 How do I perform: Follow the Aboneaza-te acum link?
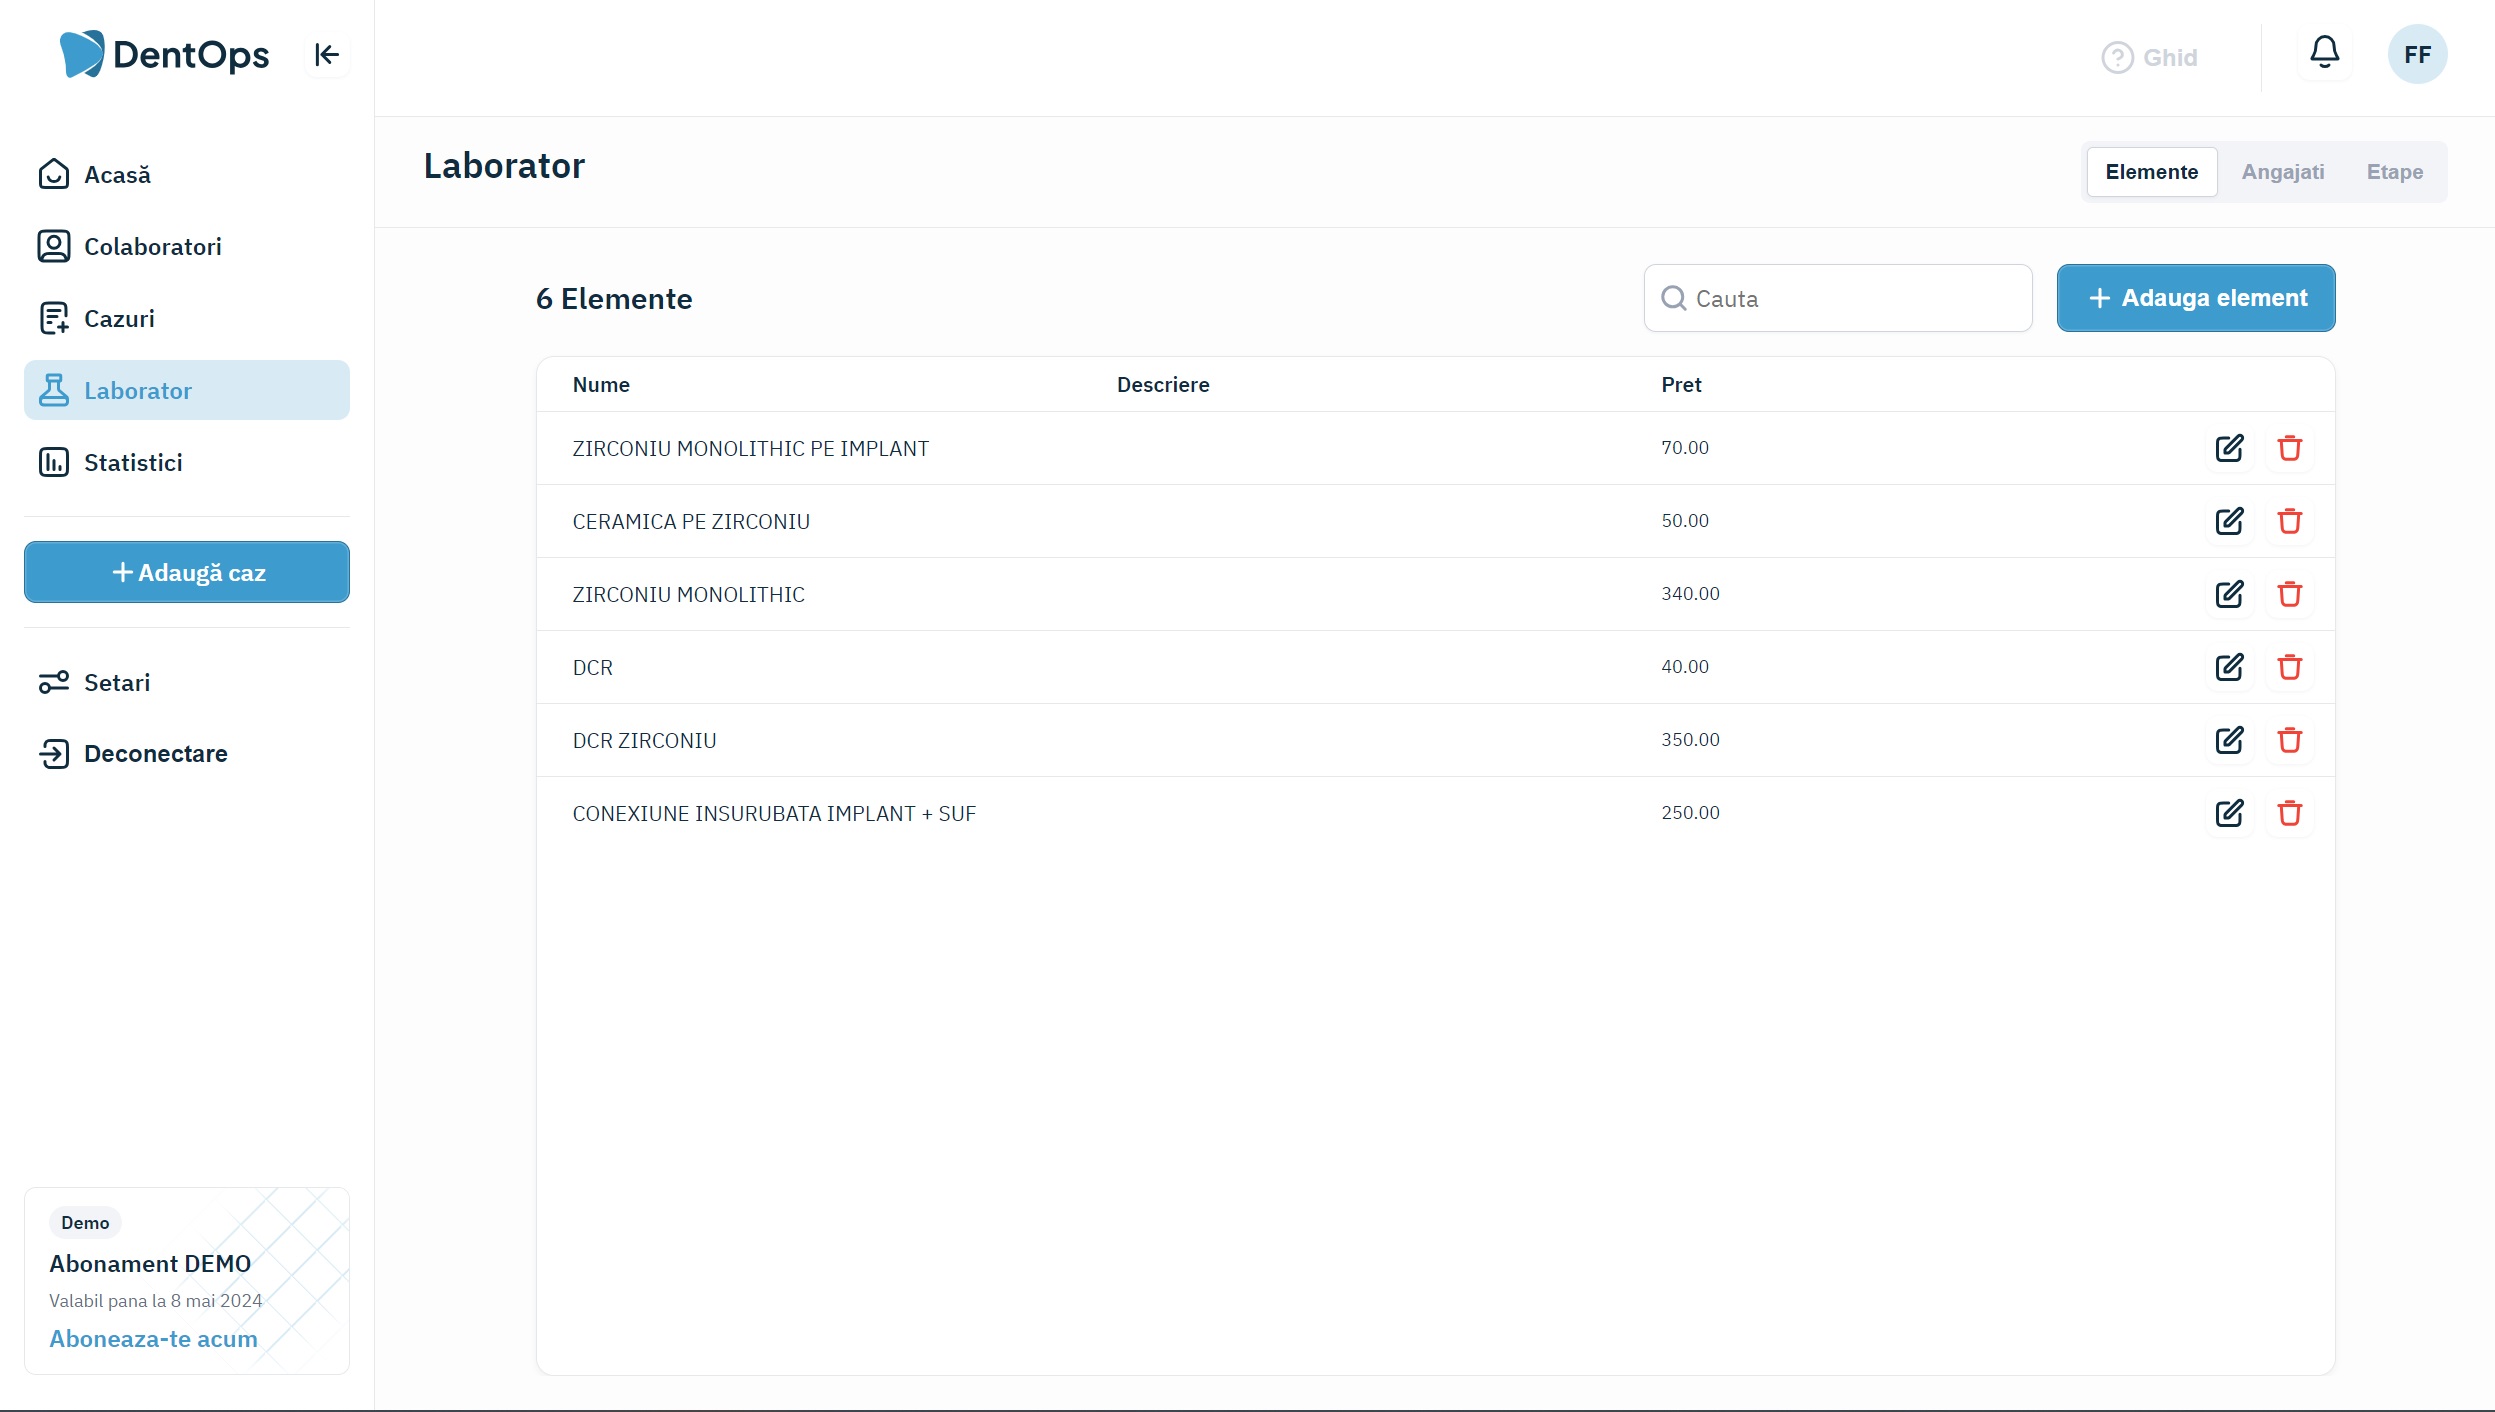coord(153,1338)
